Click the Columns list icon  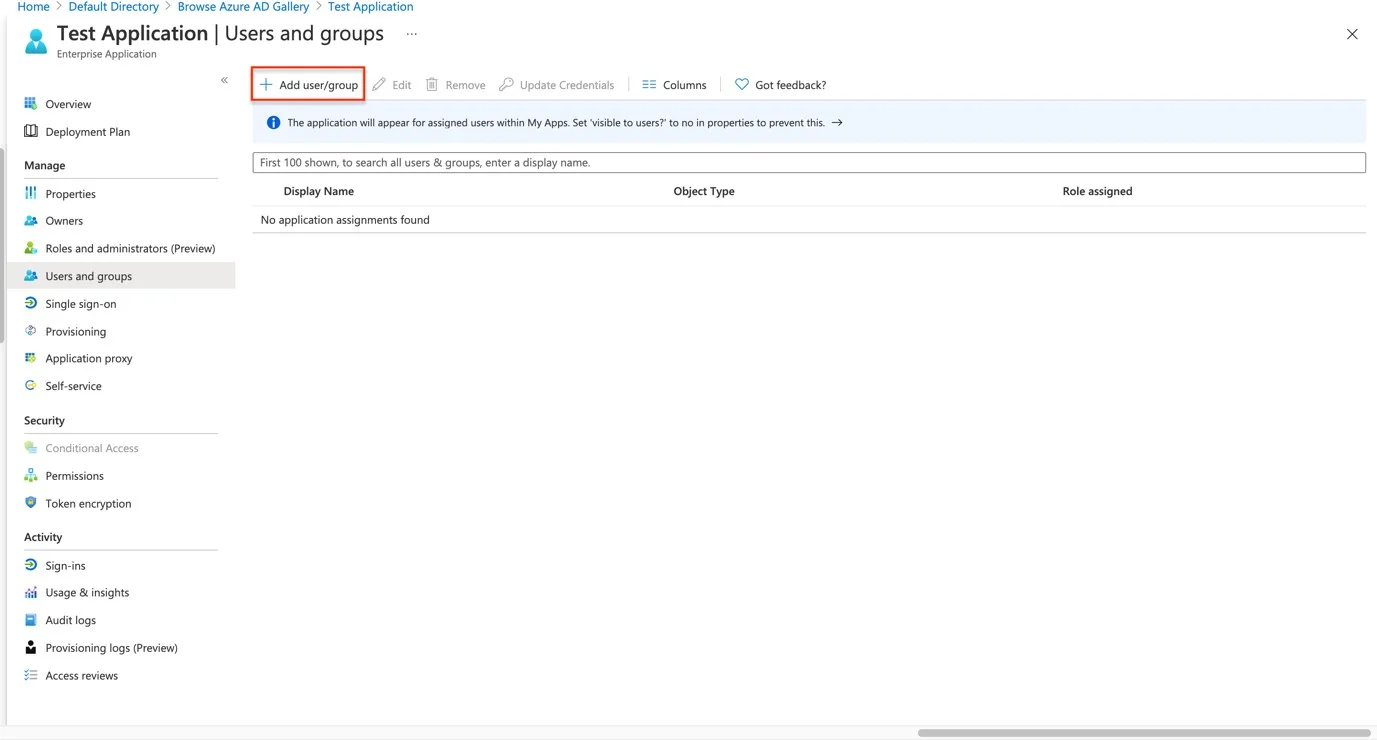click(649, 85)
